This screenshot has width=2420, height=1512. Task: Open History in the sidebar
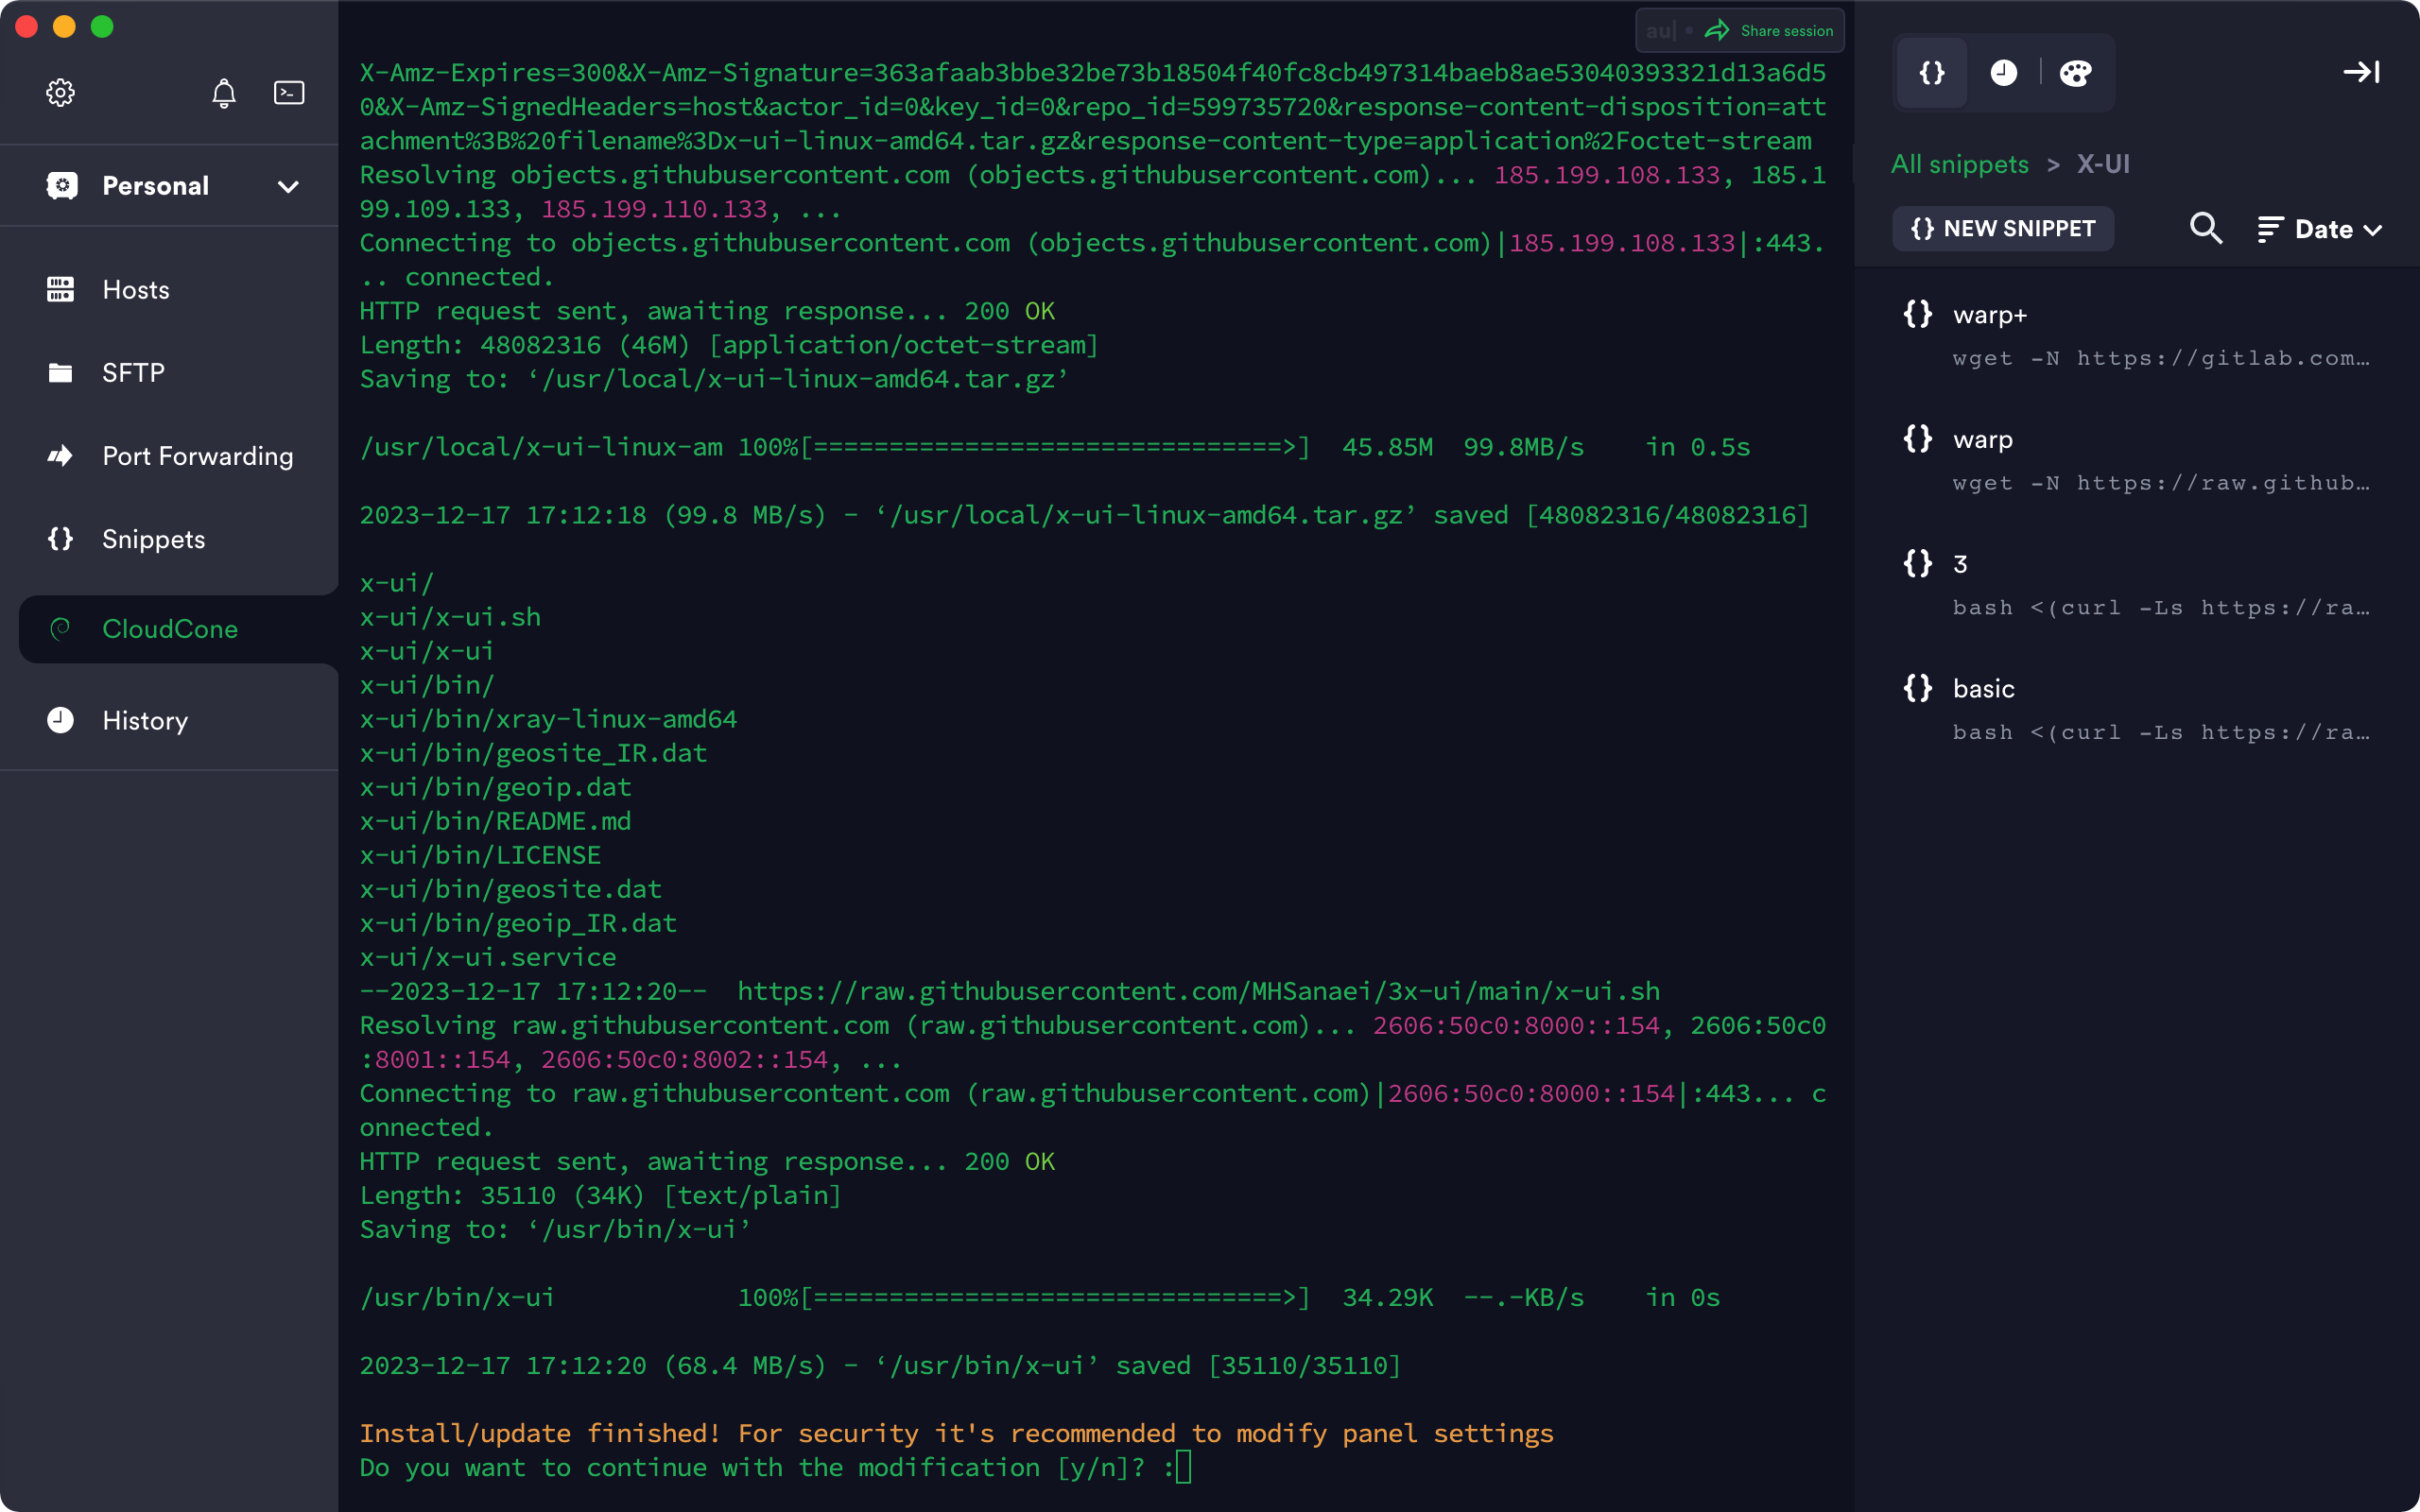click(170, 721)
